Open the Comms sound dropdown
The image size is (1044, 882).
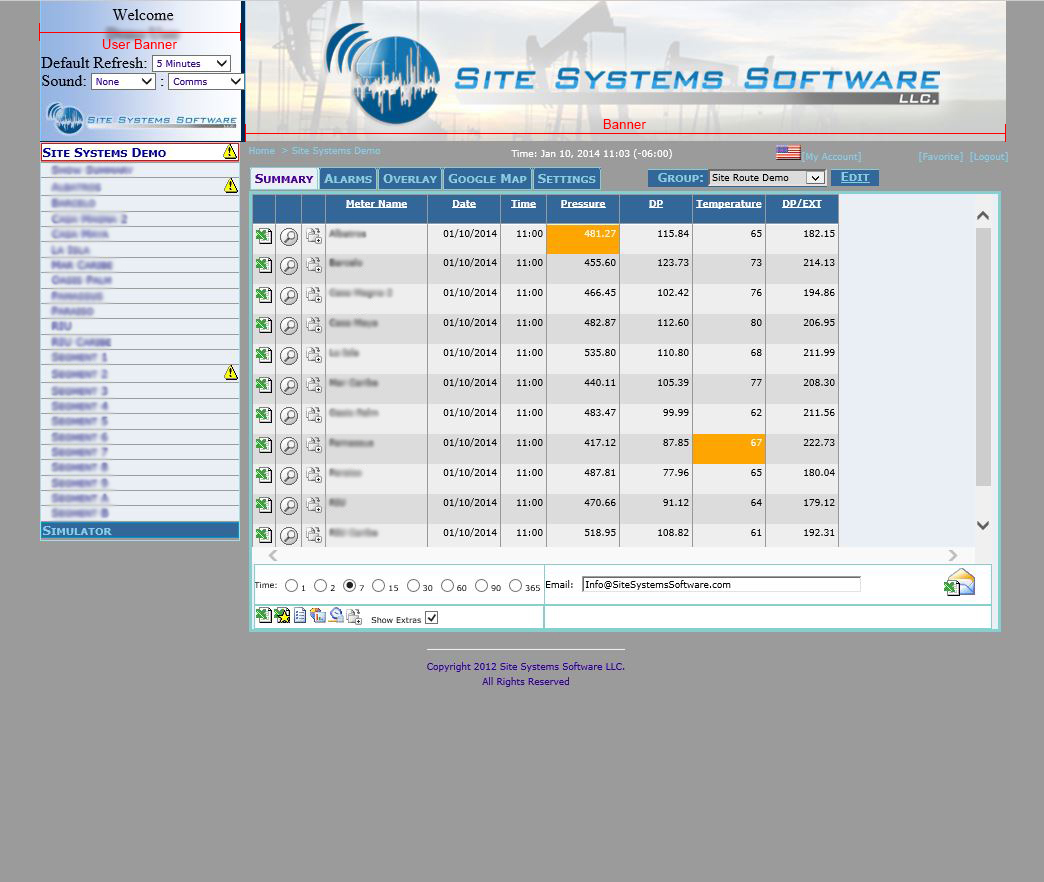206,81
